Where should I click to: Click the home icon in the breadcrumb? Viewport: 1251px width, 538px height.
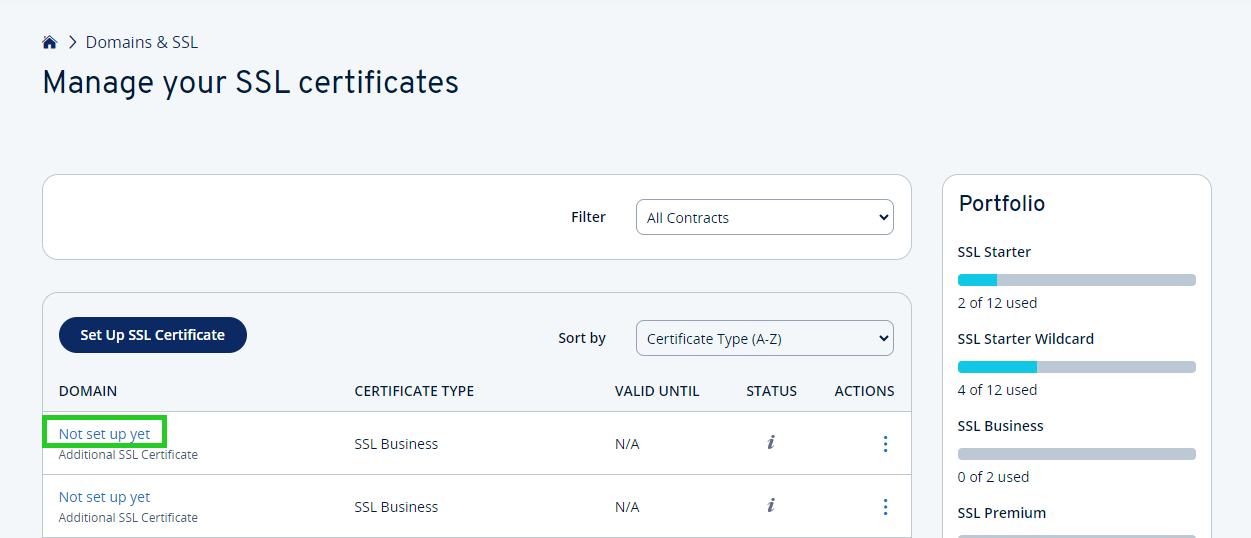[x=50, y=42]
